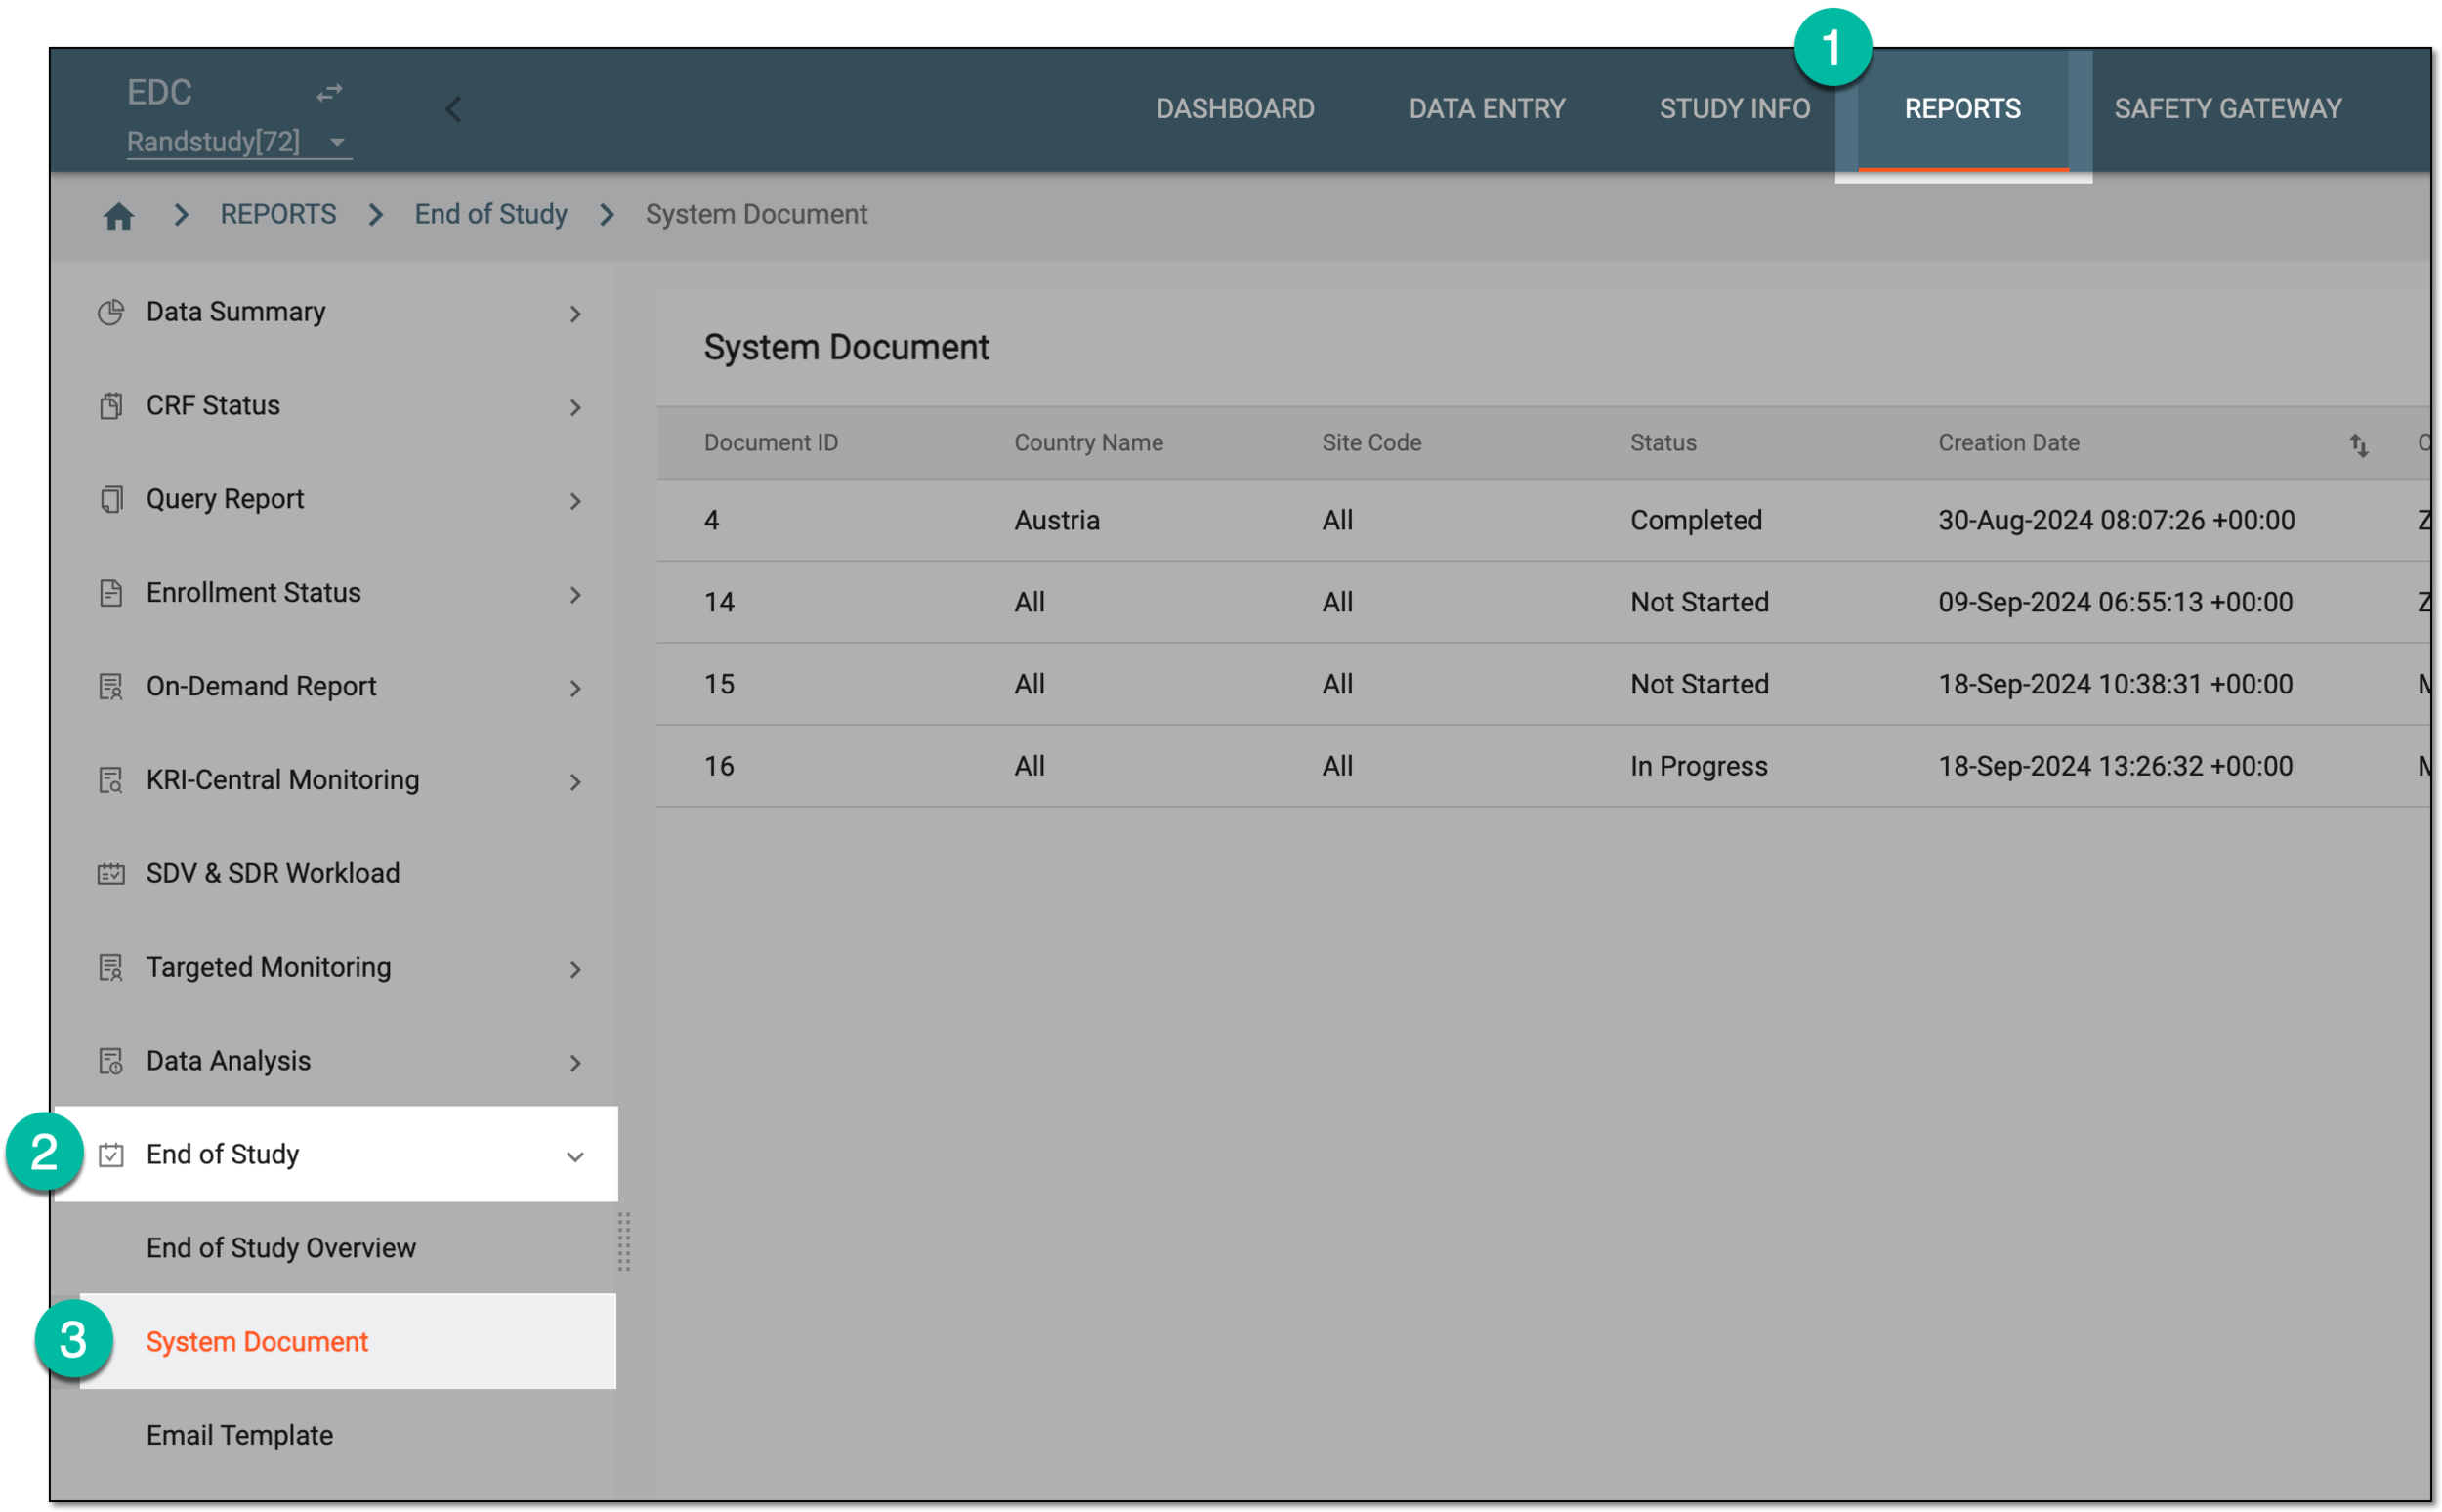Click Document ID 16 cell
Screen dimensions: 2442x1512
point(719,767)
